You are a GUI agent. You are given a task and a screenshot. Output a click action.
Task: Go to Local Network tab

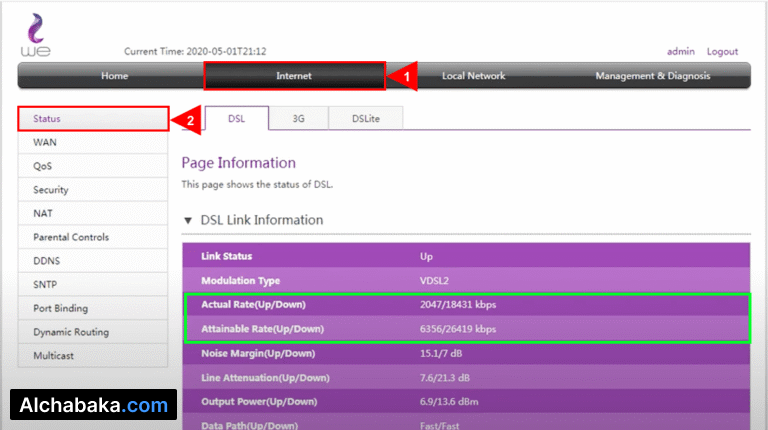473,76
